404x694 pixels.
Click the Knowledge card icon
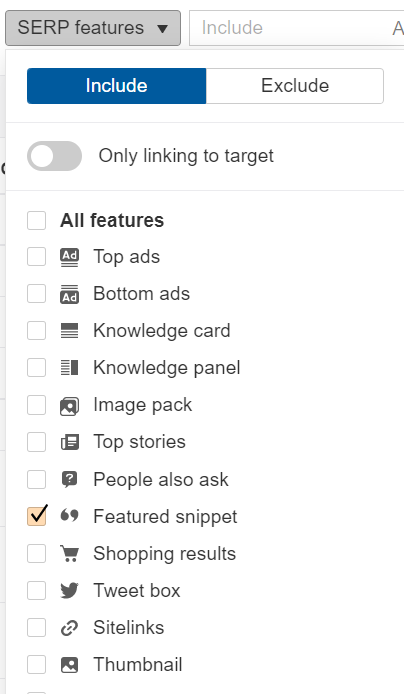click(x=69, y=331)
